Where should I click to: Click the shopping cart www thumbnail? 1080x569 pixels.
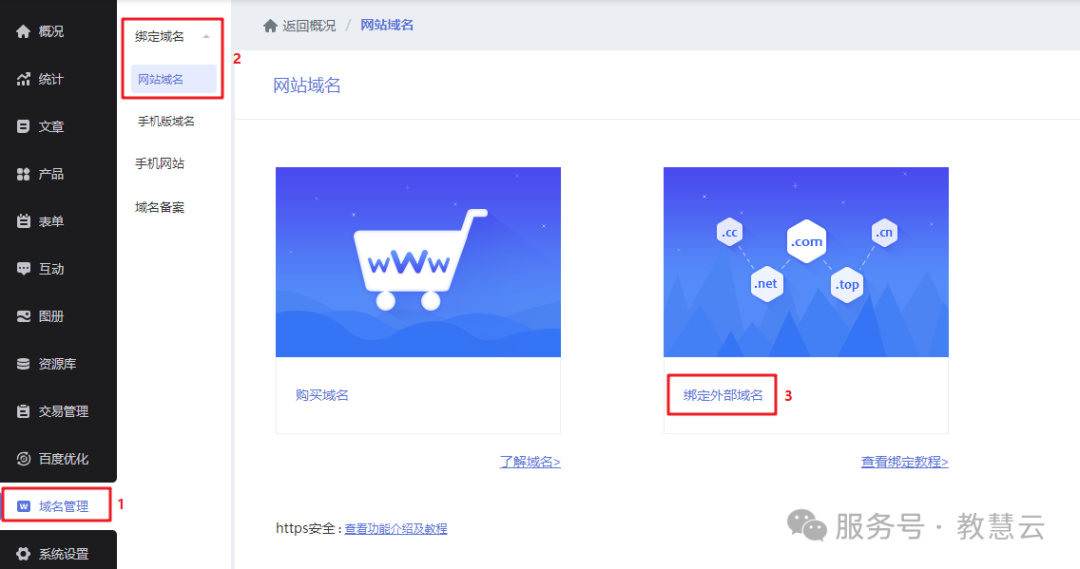[x=418, y=262]
